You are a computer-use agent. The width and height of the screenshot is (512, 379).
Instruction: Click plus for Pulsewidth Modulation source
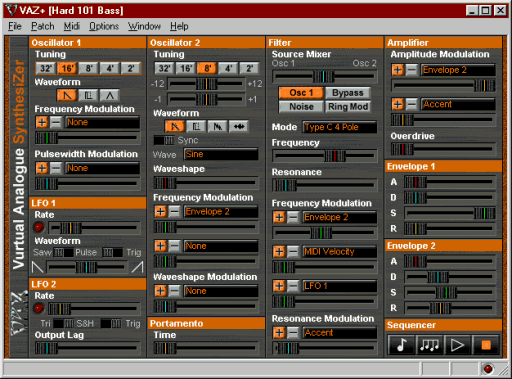(42, 168)
